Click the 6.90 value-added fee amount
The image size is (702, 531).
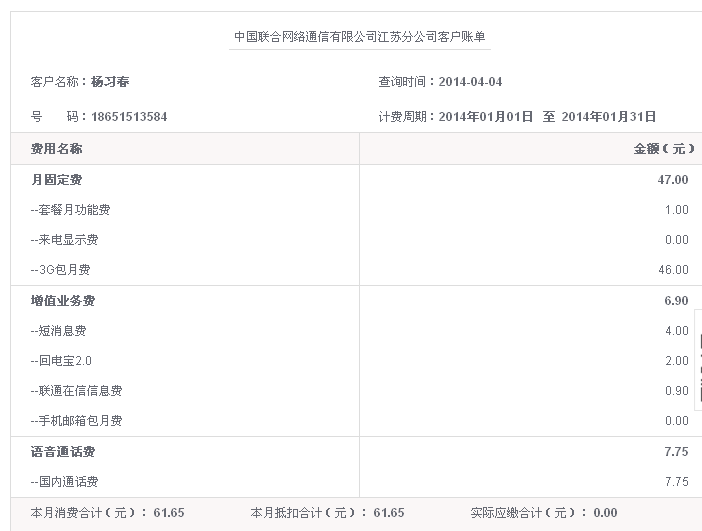[x=676, y=301]
